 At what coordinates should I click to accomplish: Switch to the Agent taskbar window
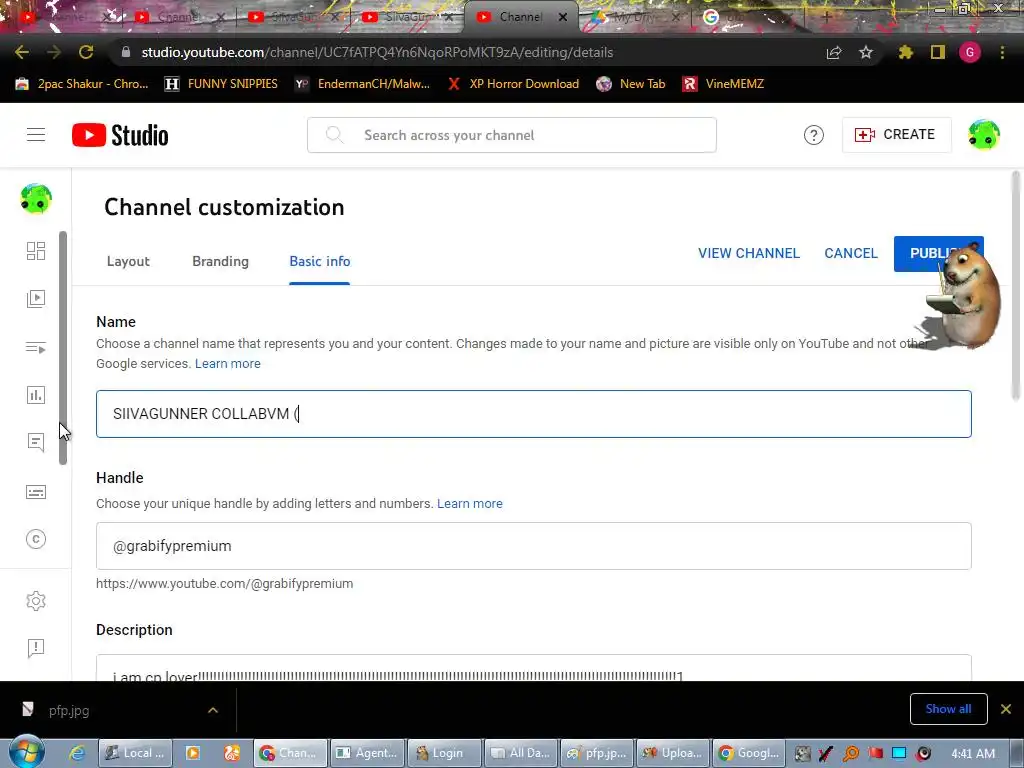point(368,753)
